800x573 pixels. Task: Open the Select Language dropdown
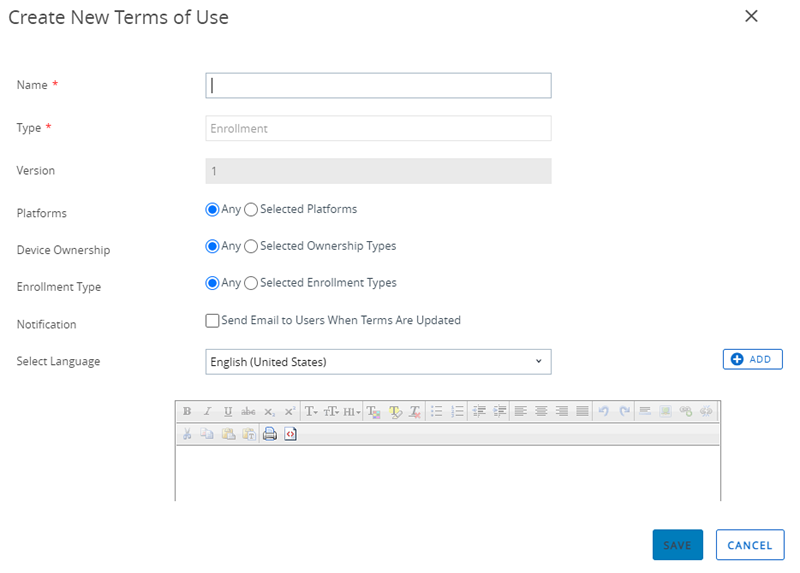point(378,362)
